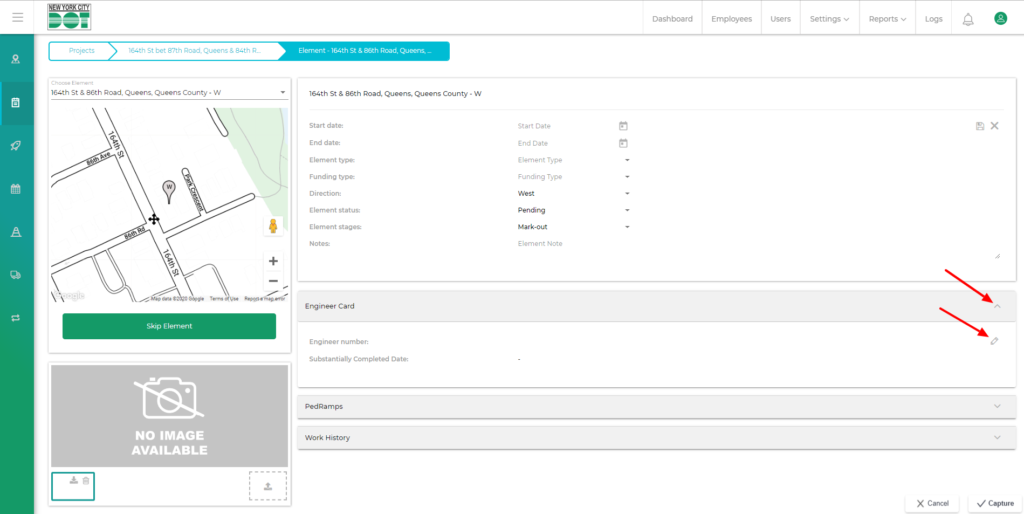Open the green user profile avatar
This screenshot has height=514, width=1024.
click(x=1000, y=19)
